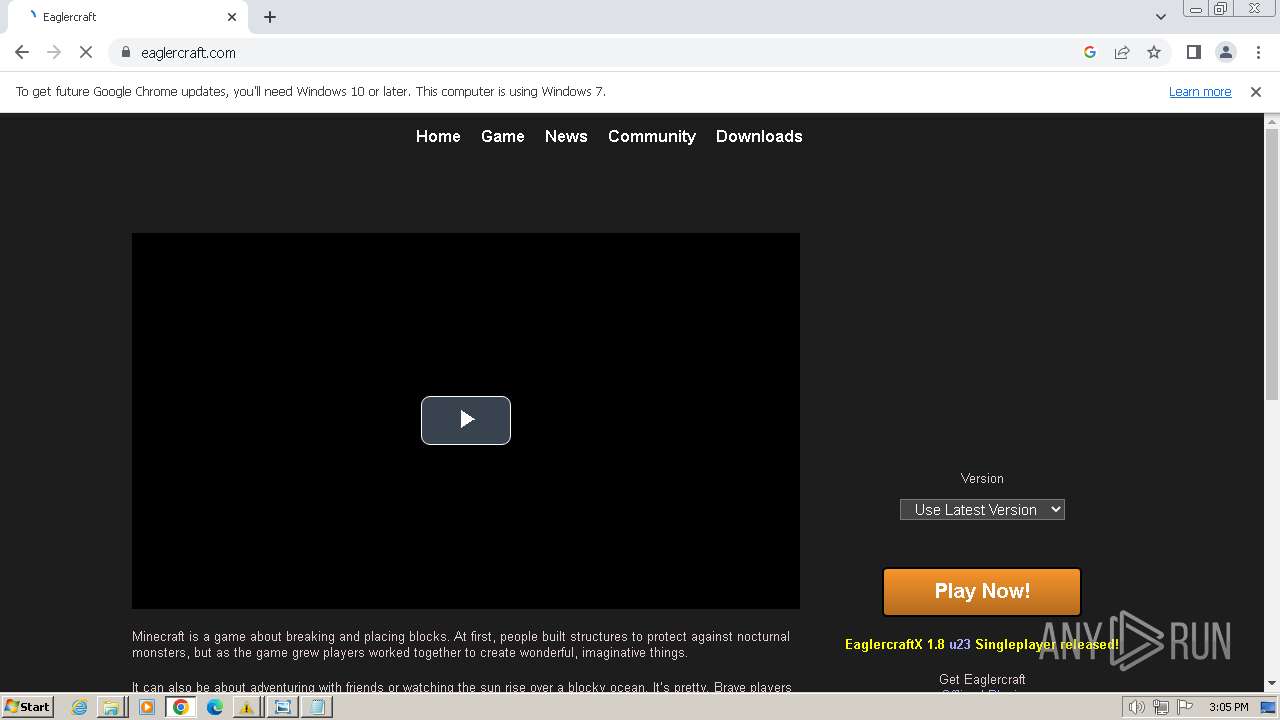1280x720 pixels.
Task: Click the network tray icon
Action: (1161, 707)
